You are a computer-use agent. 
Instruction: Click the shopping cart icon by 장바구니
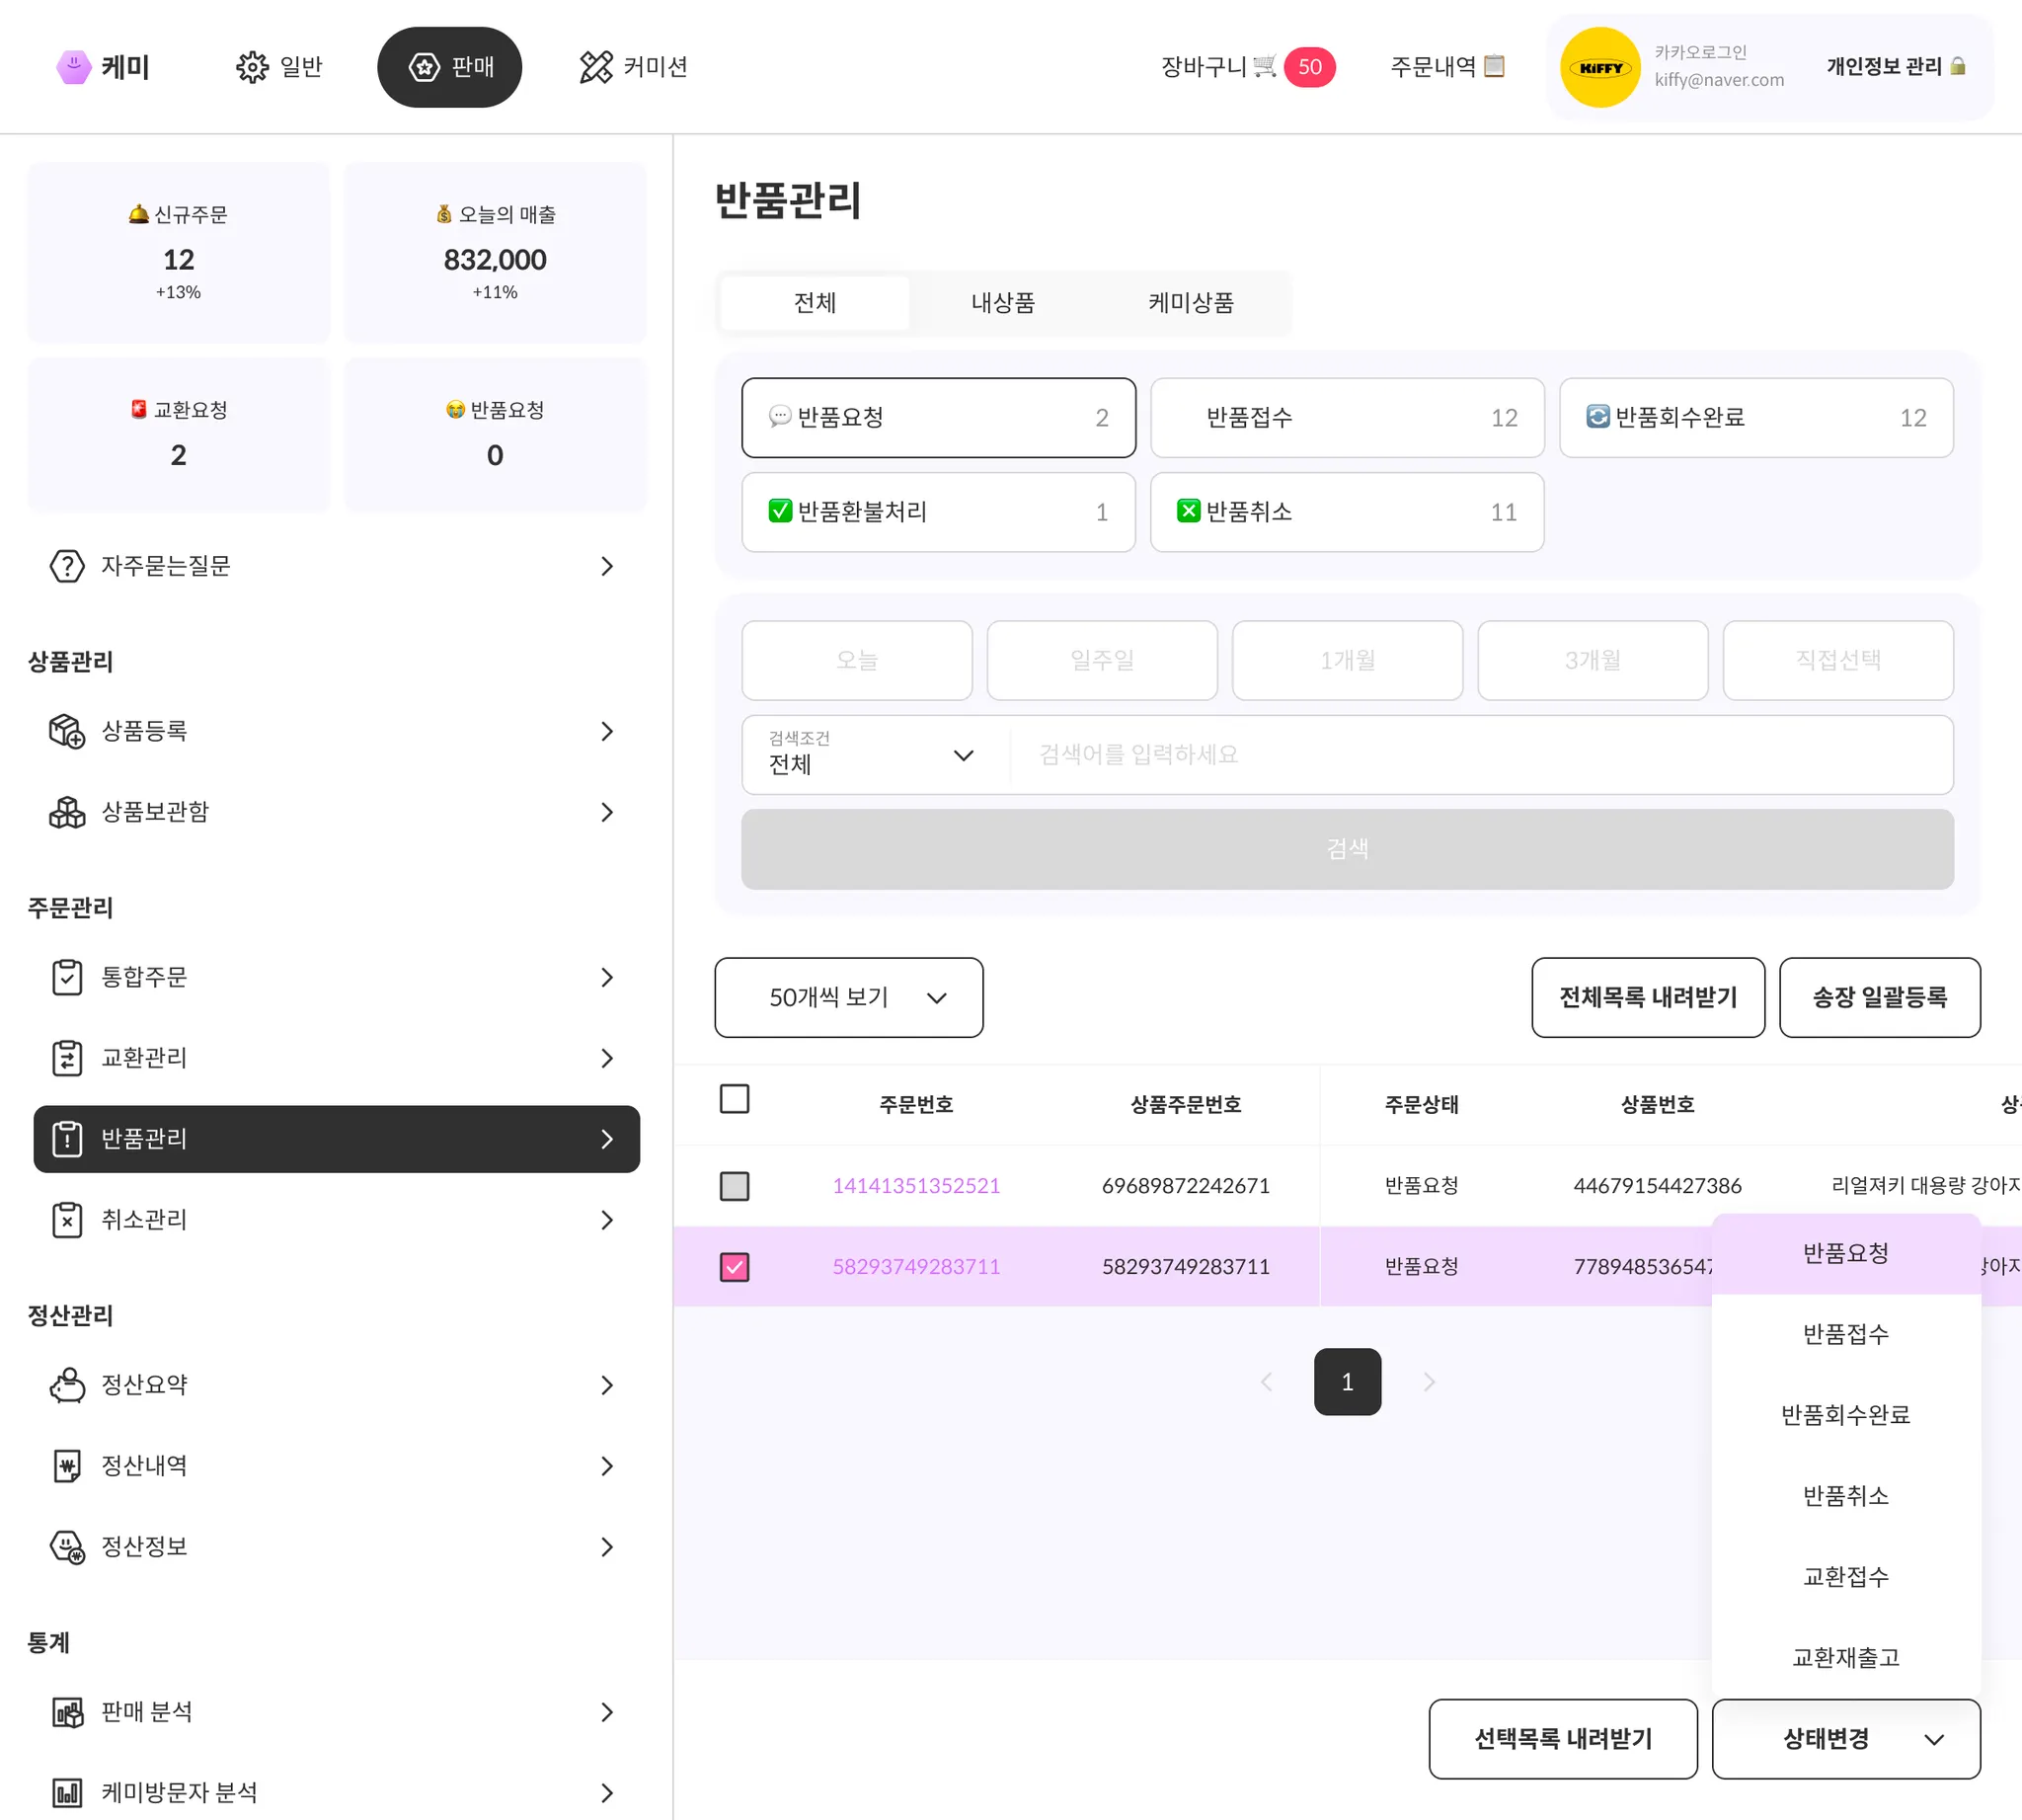pos(1264,66)
